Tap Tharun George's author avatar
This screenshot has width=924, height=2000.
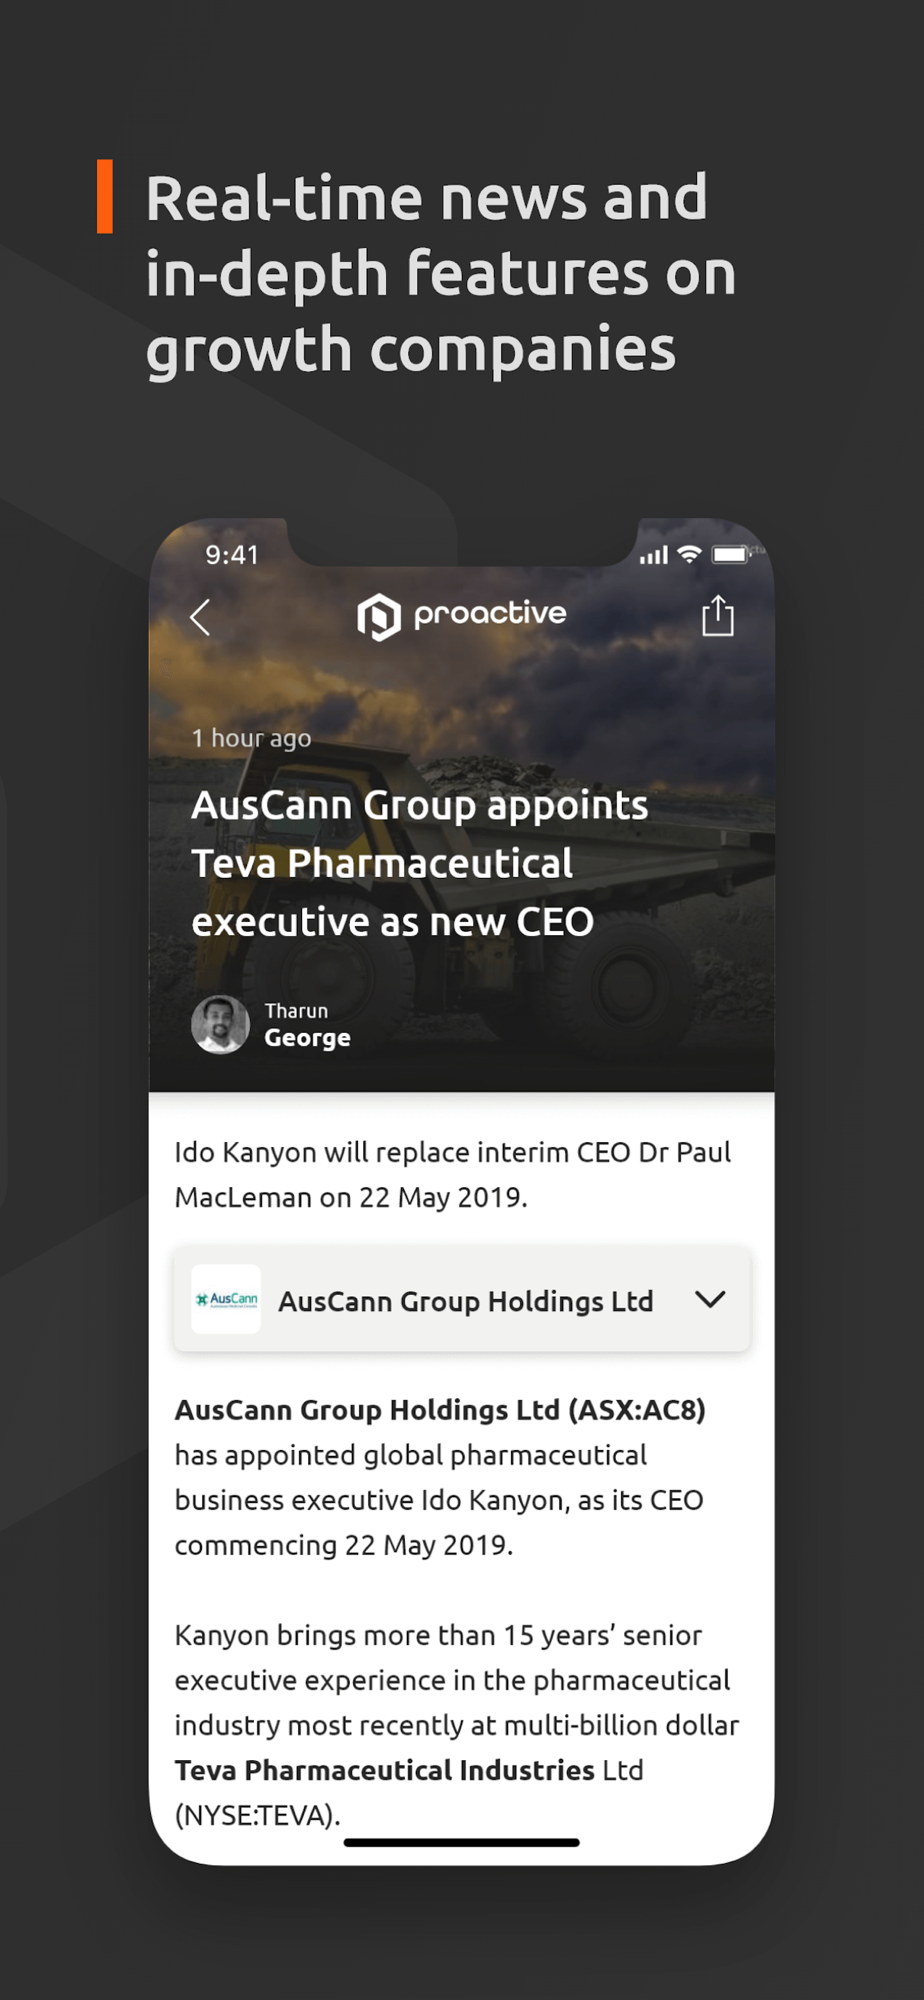pyautogui.click(x=220, y=1024)
